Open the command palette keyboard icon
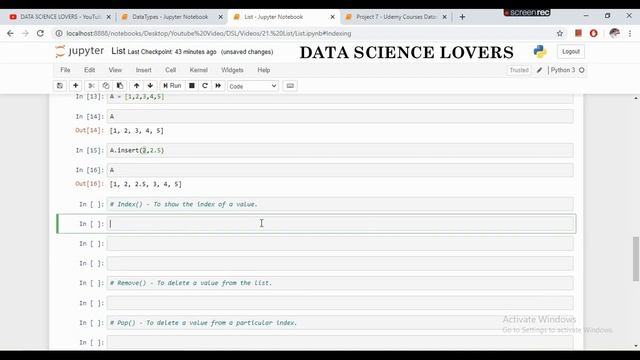 [290, 86]
